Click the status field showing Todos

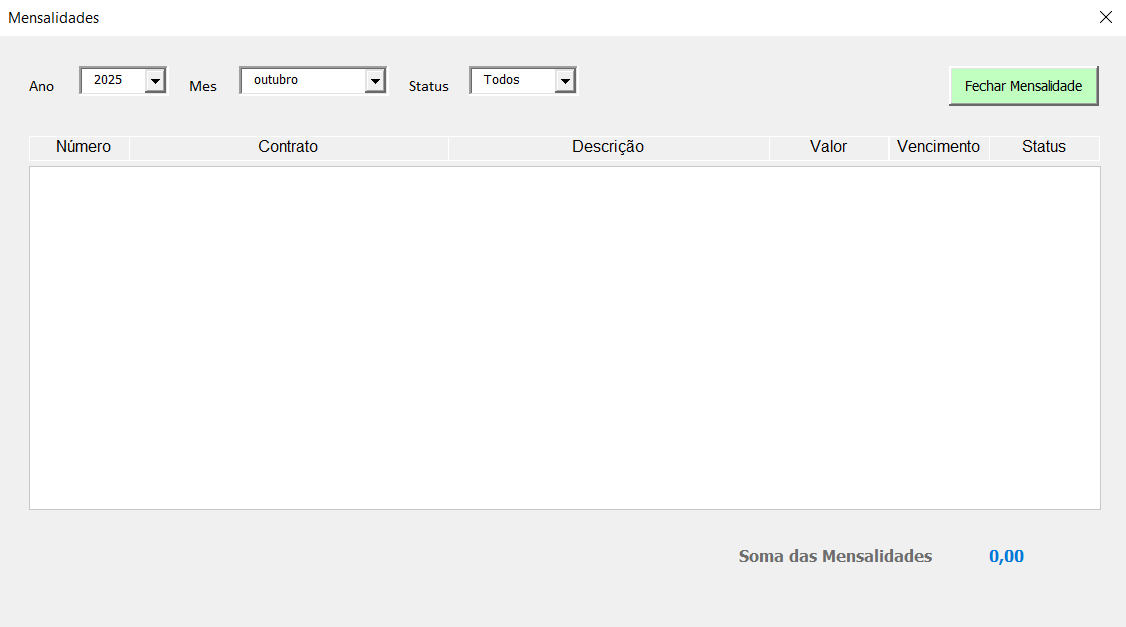(511, 80)
